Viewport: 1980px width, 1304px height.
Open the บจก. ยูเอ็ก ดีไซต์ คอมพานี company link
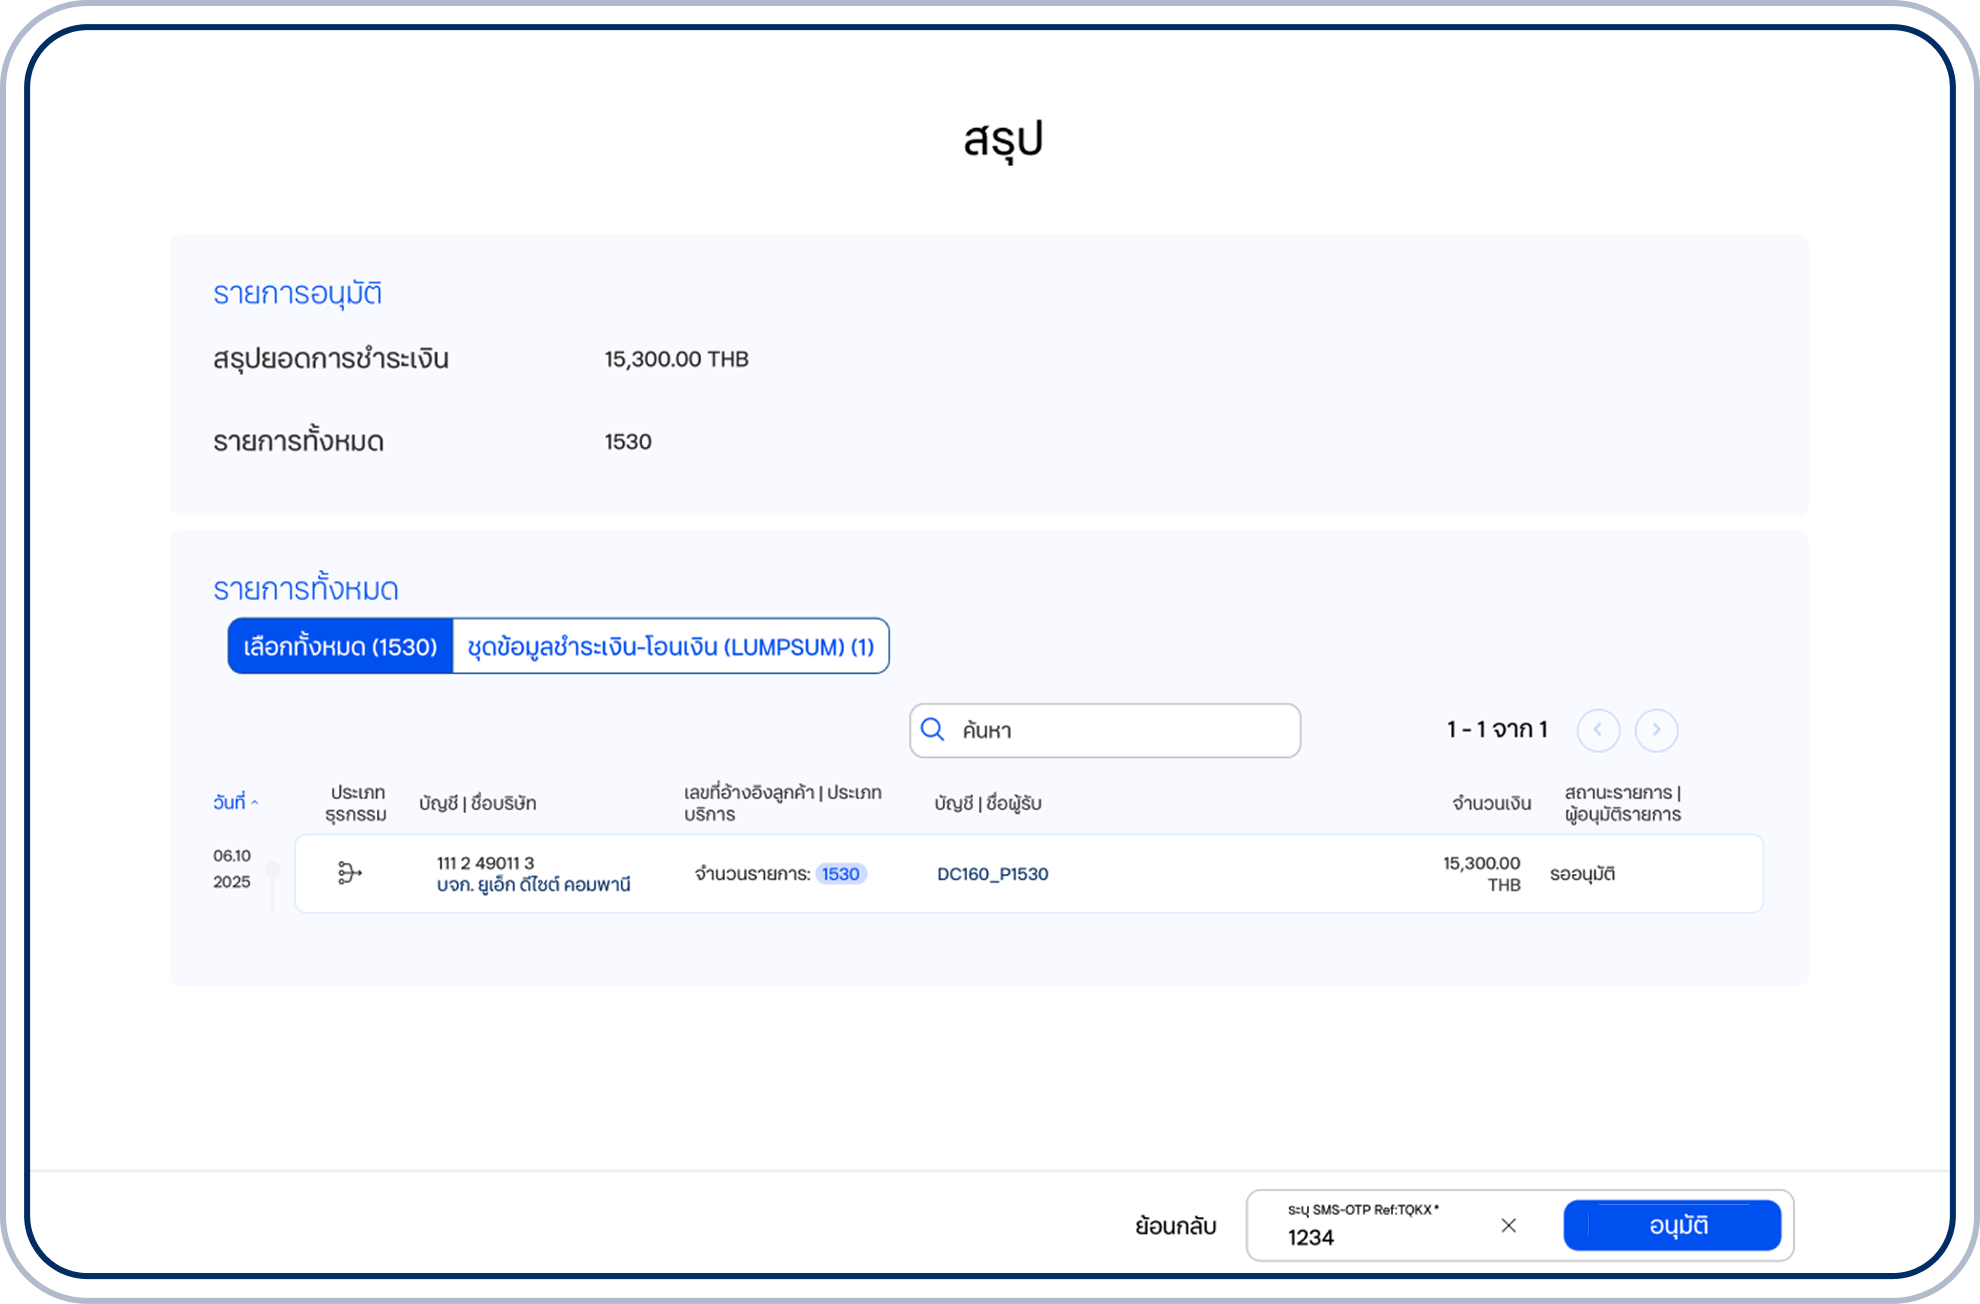pyautogui.click(x=532, y=886)
